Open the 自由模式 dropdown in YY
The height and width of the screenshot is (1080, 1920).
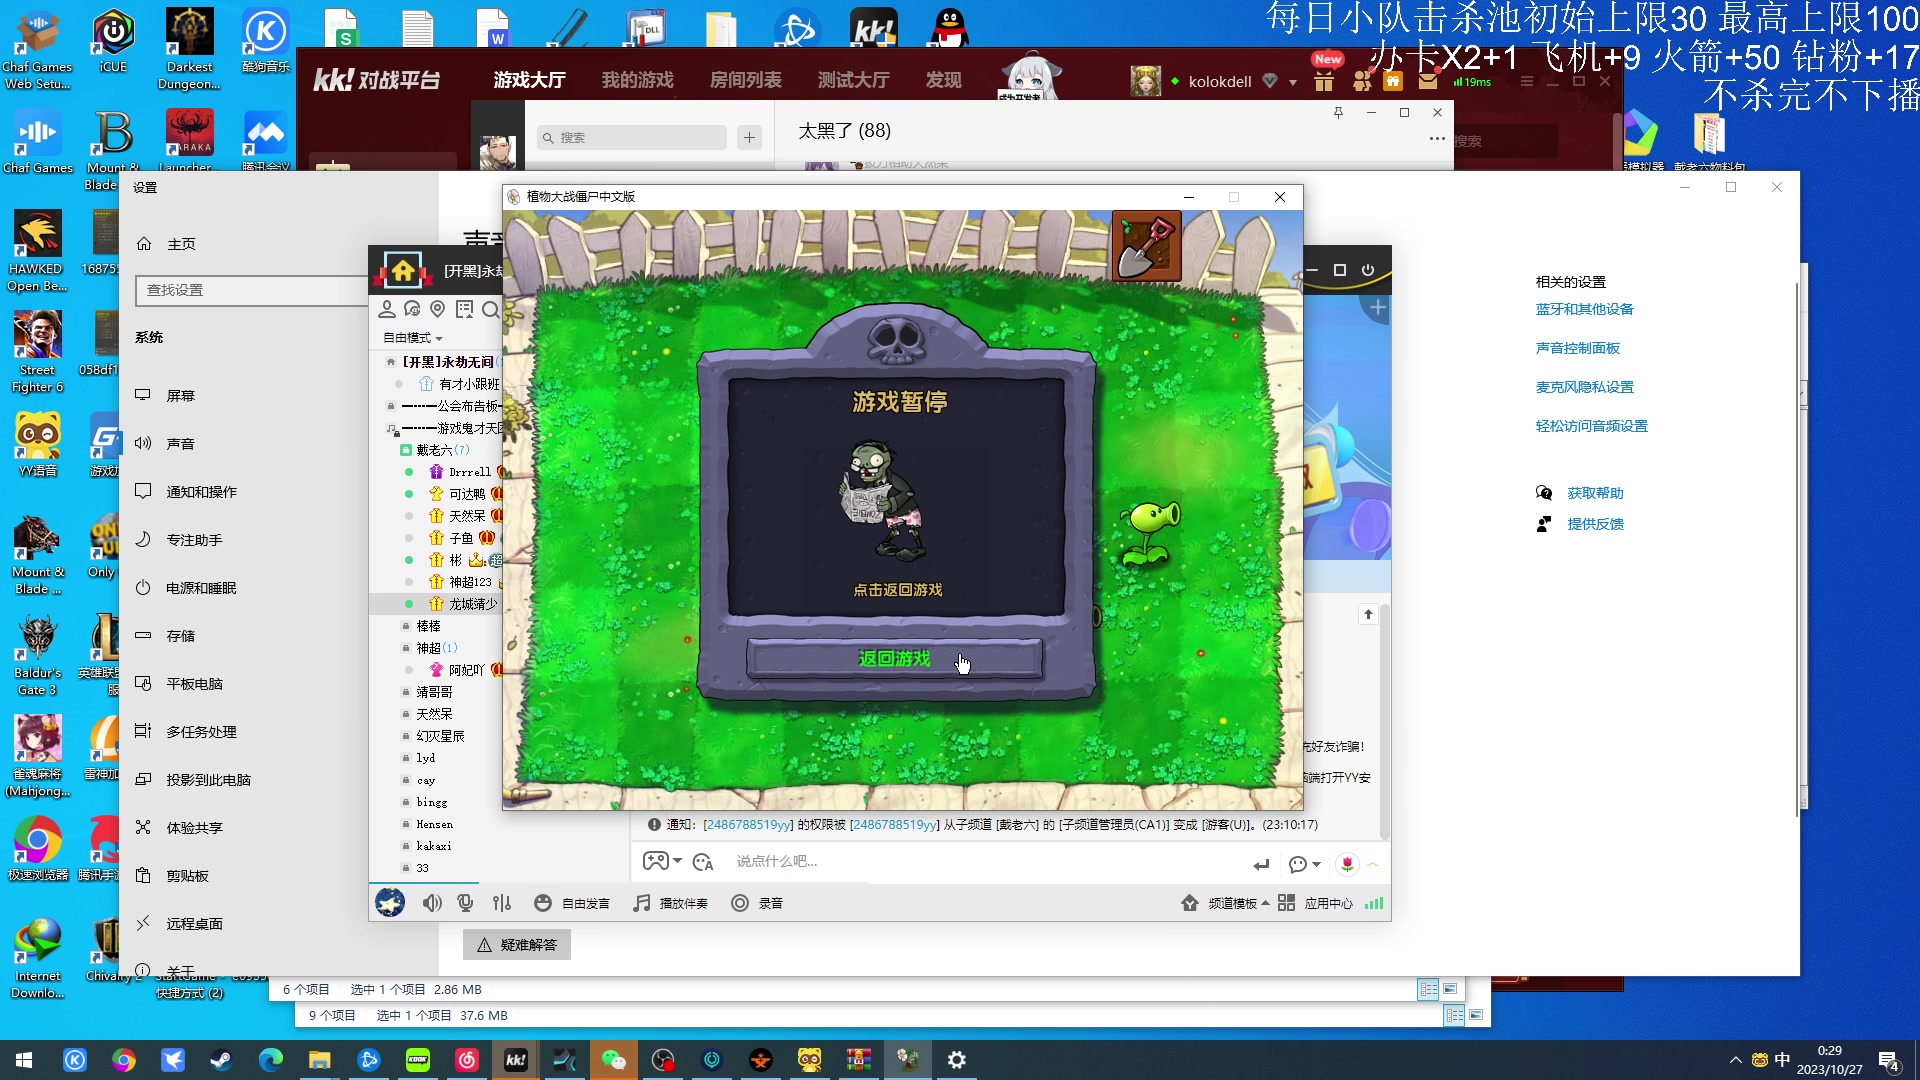(x=413, y=338)
